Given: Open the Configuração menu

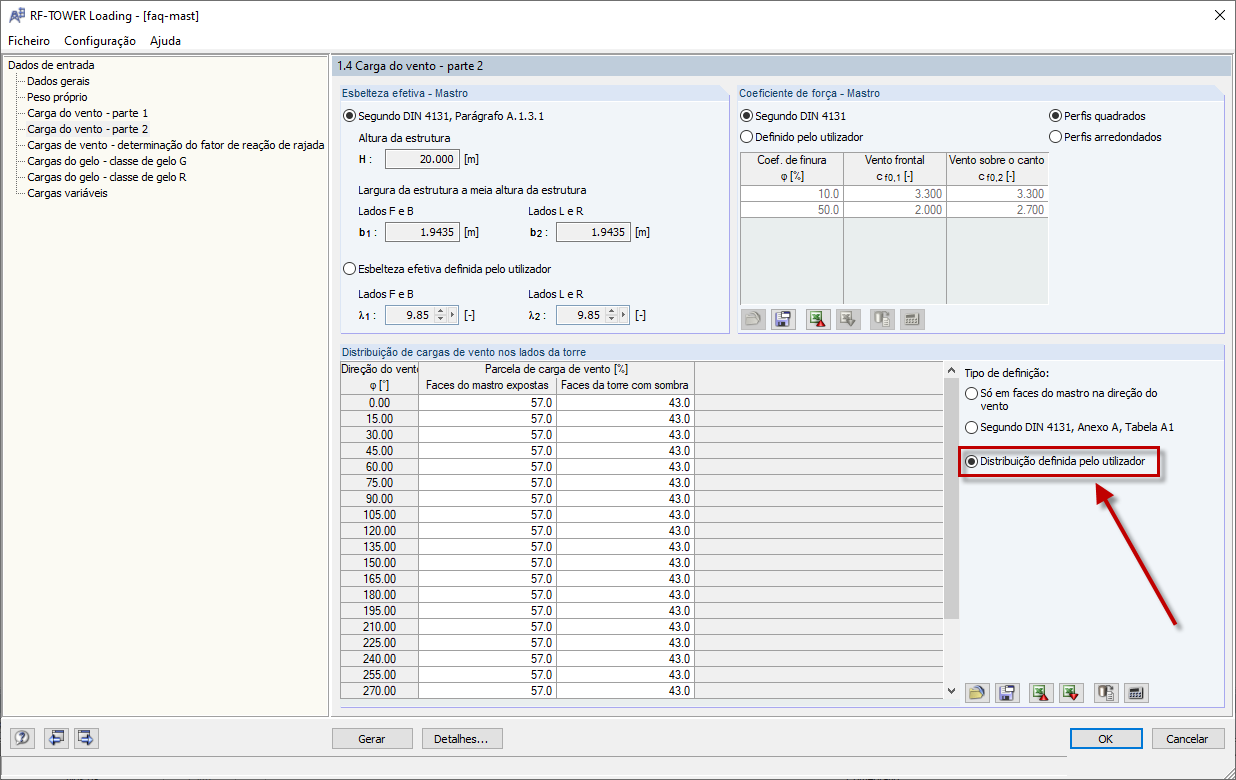Looking at the screenshot, I should click(x=100, y=41).
